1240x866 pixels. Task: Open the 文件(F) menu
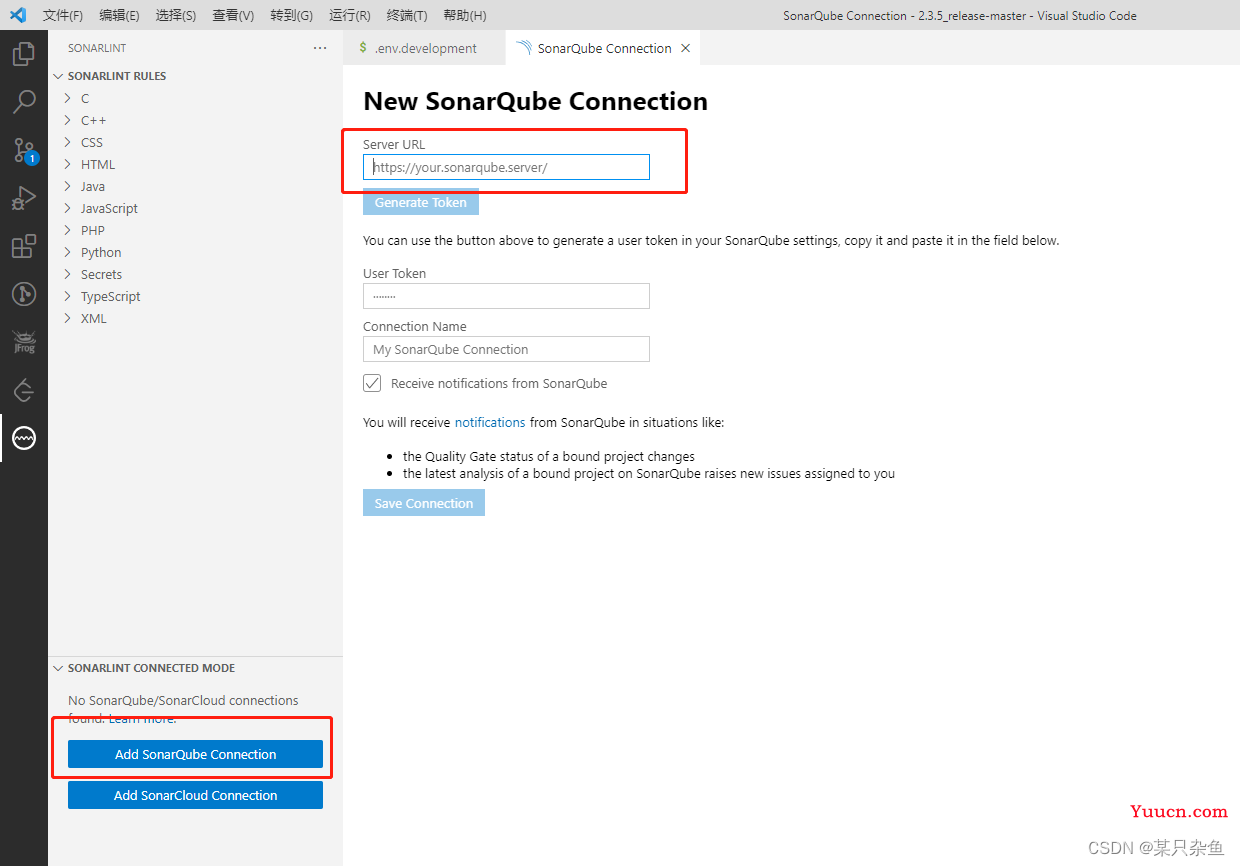click(63, 16)
